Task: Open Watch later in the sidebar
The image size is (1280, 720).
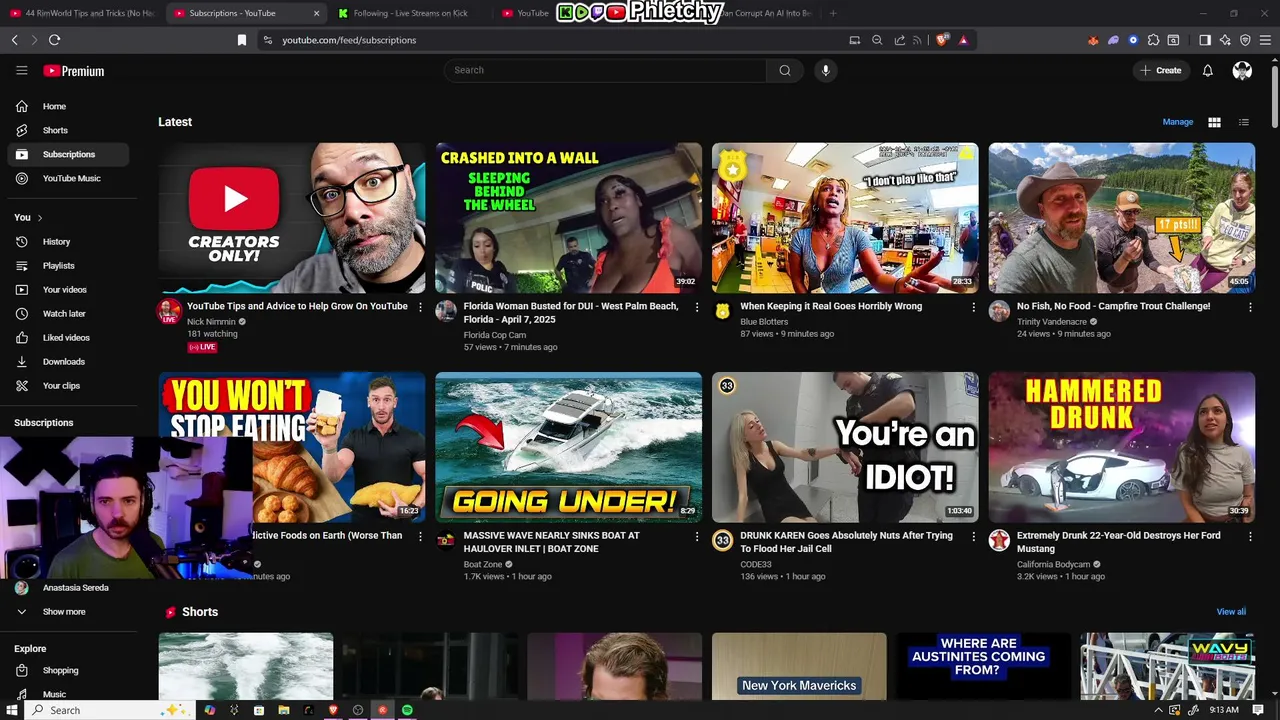Action: [68, 313]
